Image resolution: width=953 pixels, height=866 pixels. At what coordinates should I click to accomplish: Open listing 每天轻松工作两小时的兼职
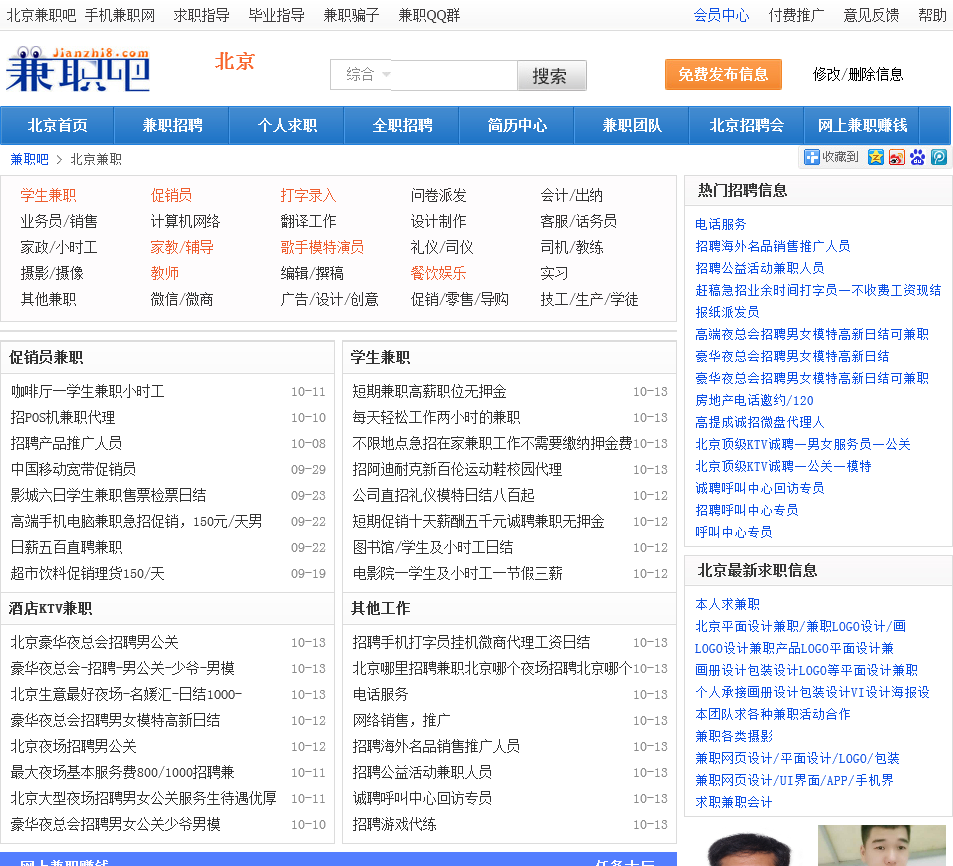(x=436, y=418)
